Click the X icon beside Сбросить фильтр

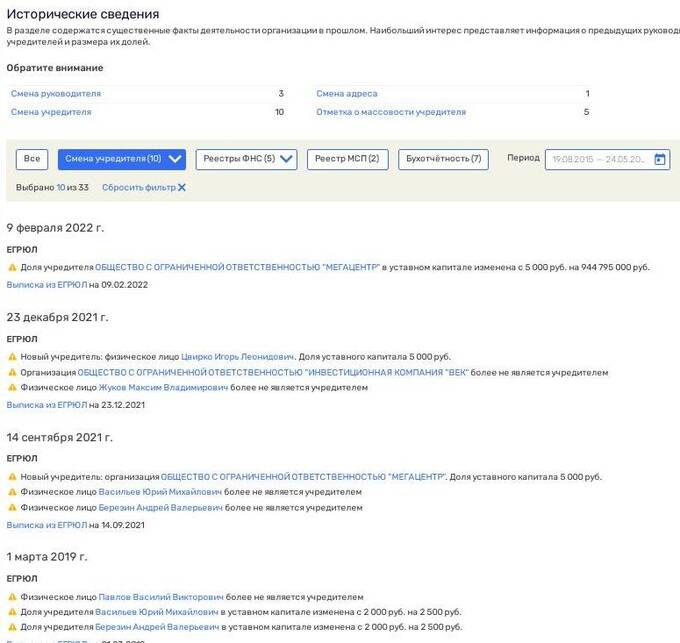pyautogui.click(x=182, y=188)
